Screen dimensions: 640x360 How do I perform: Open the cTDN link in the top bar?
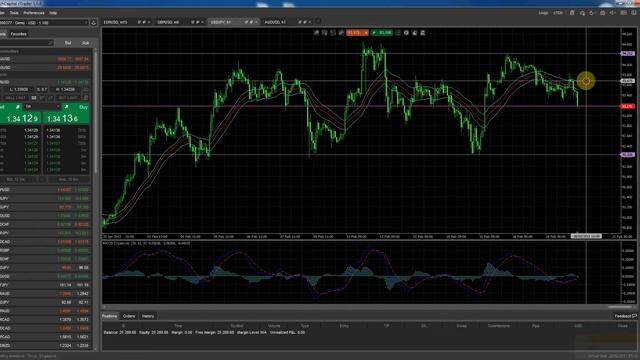pos(558,13)
